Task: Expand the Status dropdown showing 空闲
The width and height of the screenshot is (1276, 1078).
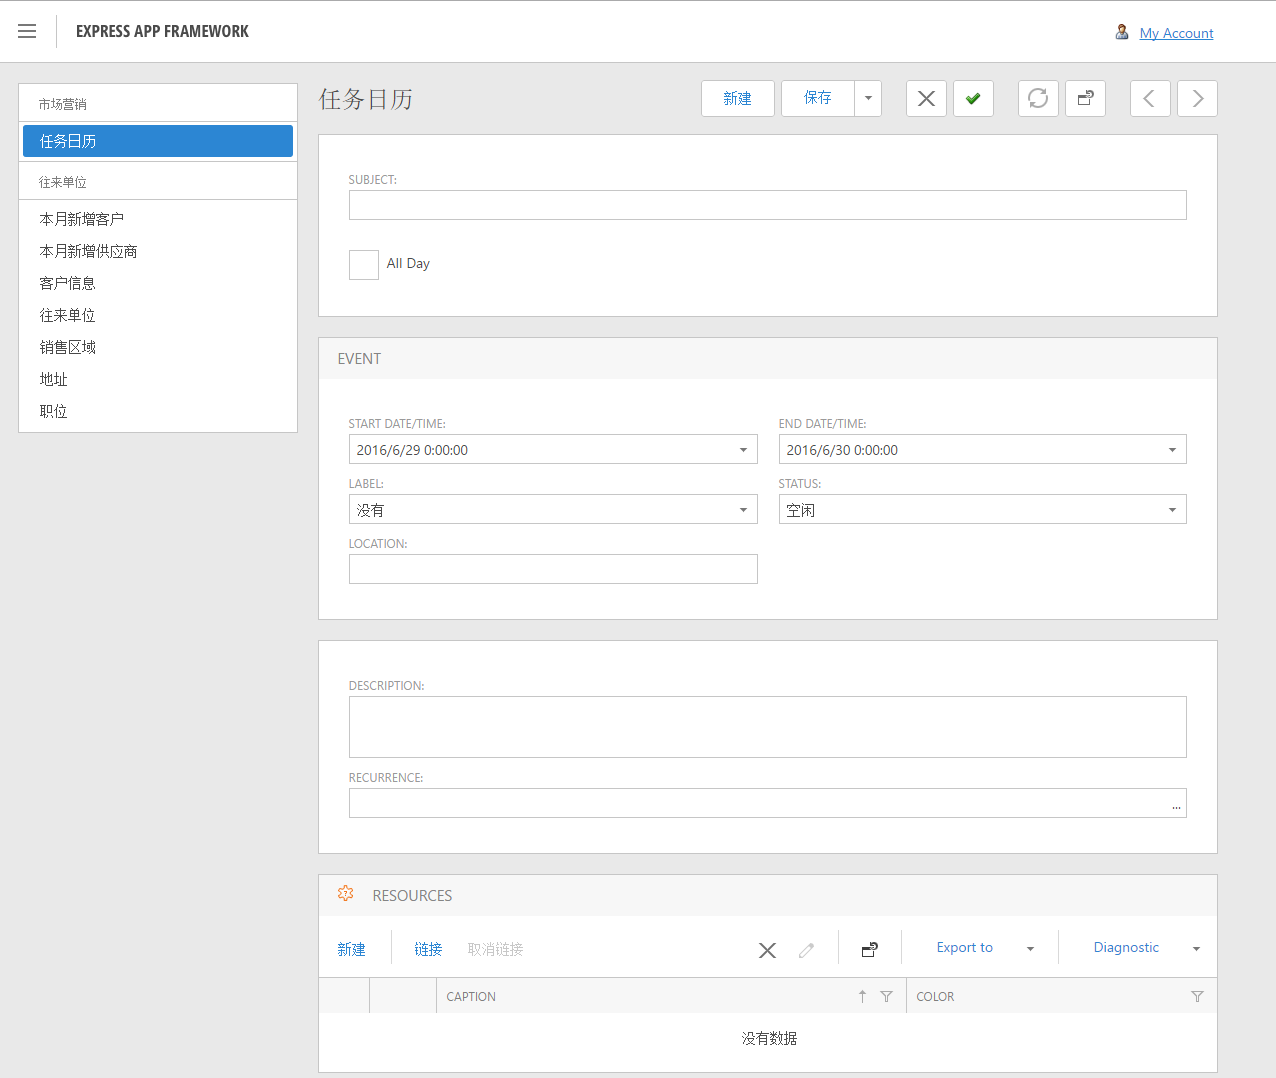Action: [x=1172, y=510]
